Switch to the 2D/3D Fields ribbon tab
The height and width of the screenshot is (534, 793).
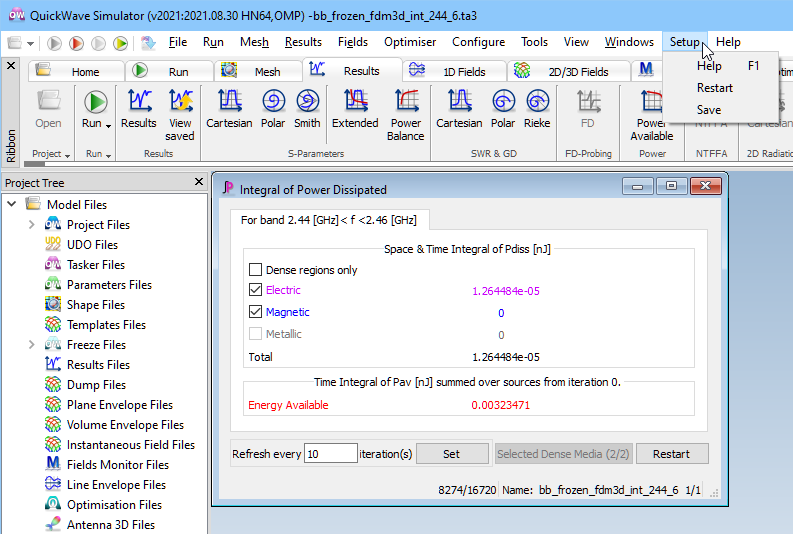pyautogui.click(x=569, y=71)
